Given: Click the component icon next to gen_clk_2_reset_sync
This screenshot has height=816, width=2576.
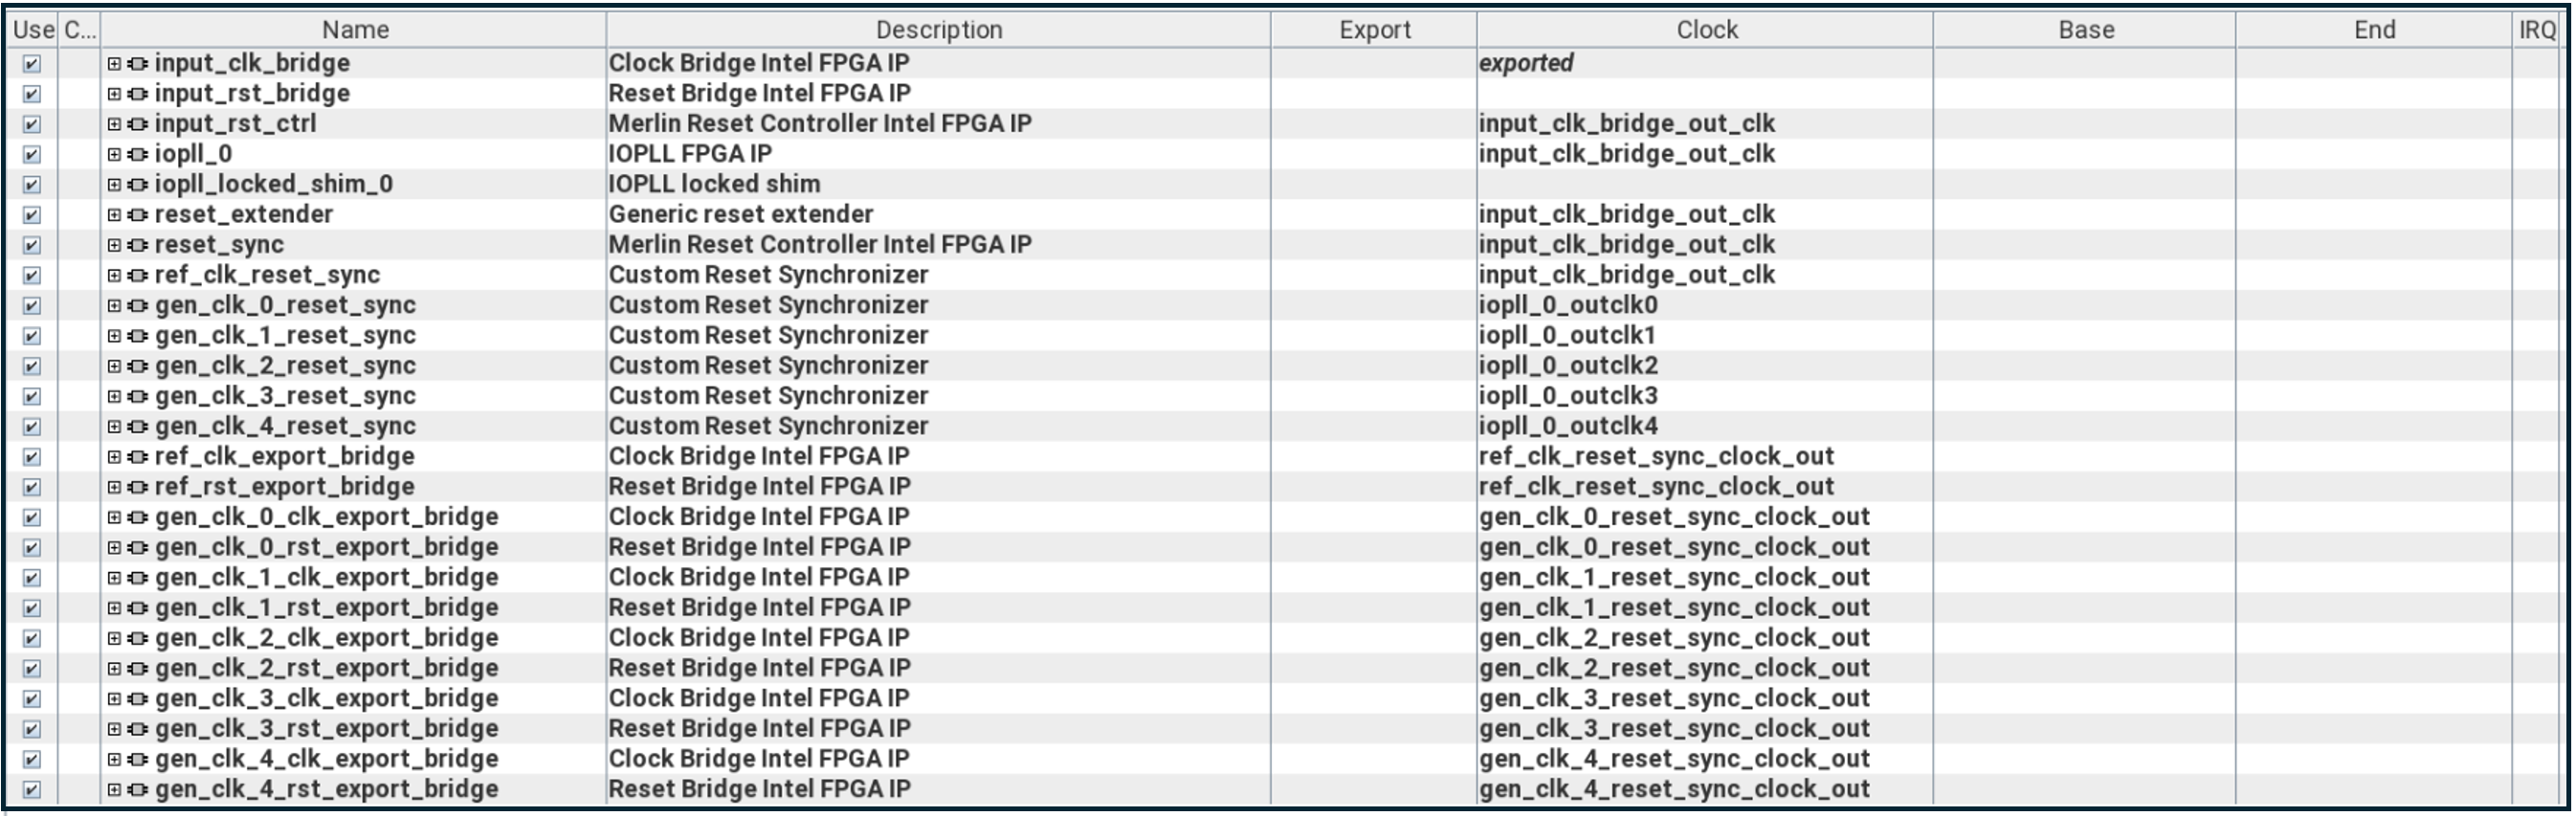Looking at the screenshot, I should click(x=138, y=366).
